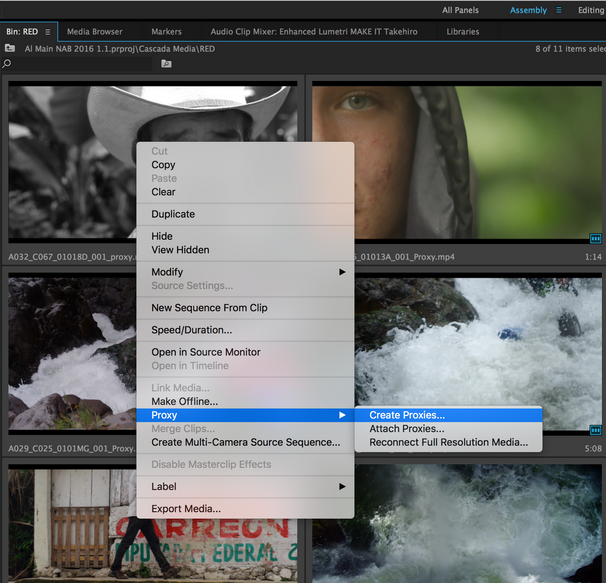Select the dark rapids clip thumbnail at bottom right
Image resolution: width=606 pixels, height=583 pixels.
(457, 524)
